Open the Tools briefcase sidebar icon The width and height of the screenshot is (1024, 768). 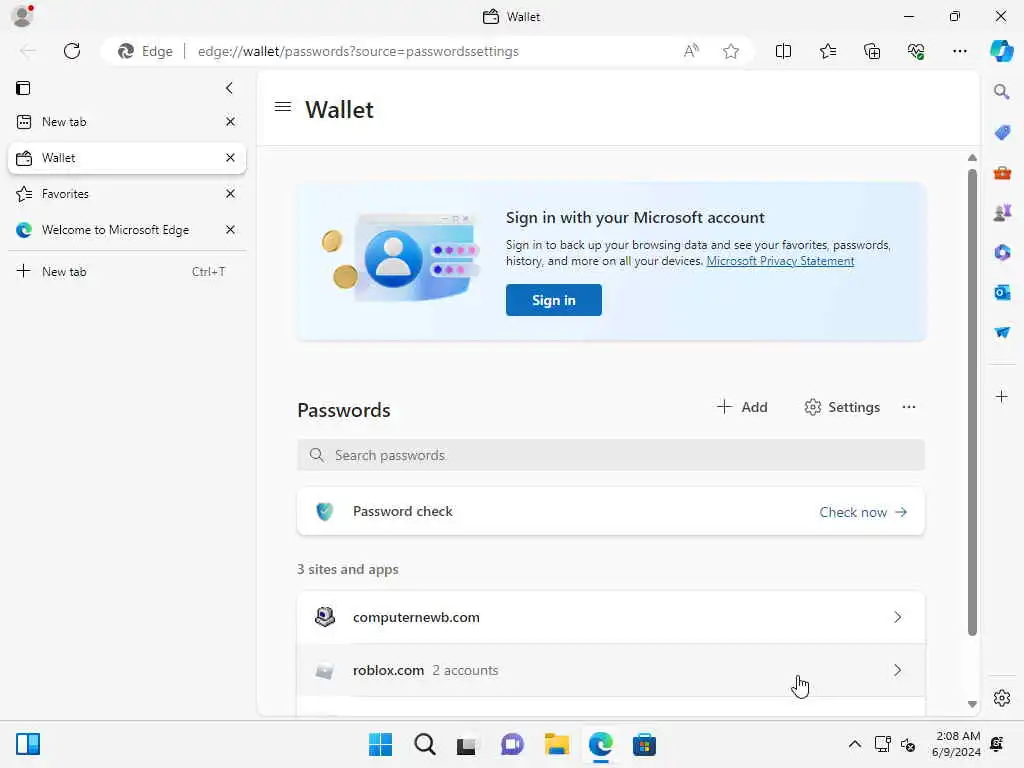point(1002,173)
